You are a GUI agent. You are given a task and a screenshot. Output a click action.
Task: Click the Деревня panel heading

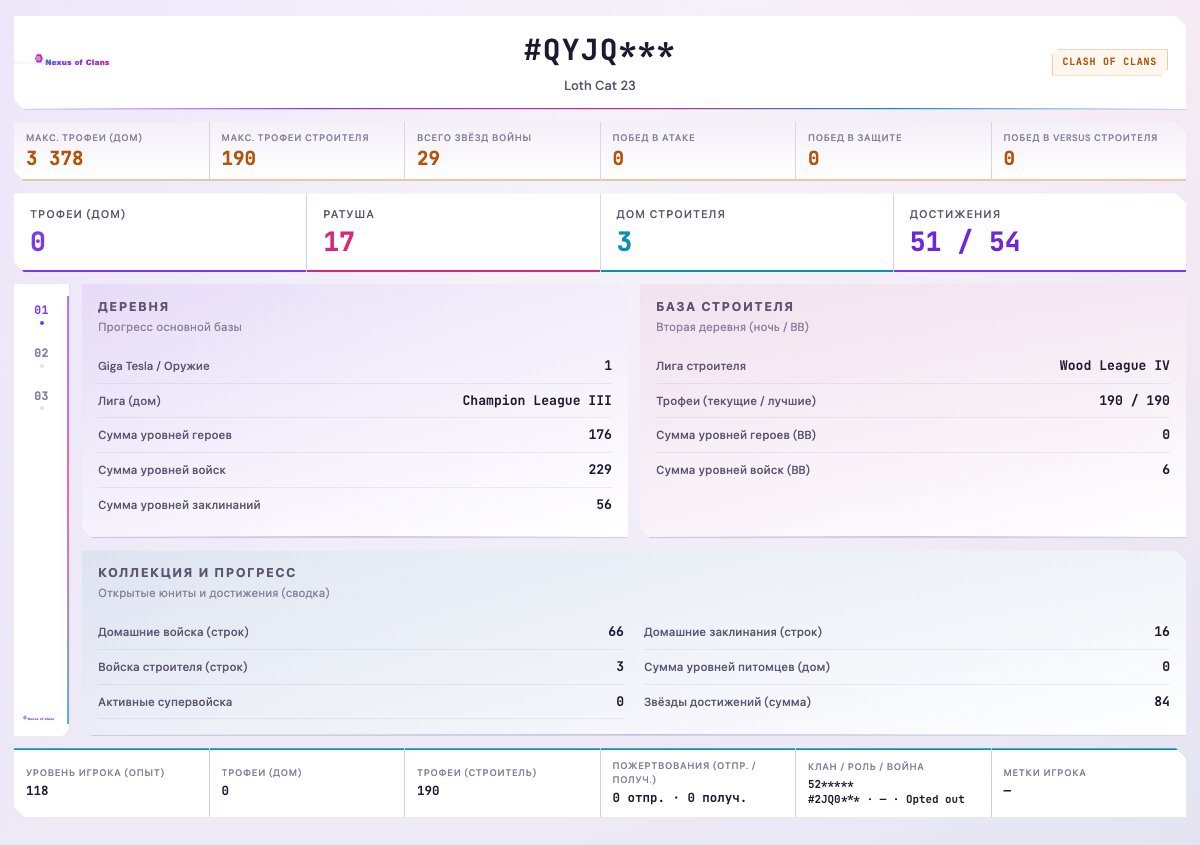(133, 307)
